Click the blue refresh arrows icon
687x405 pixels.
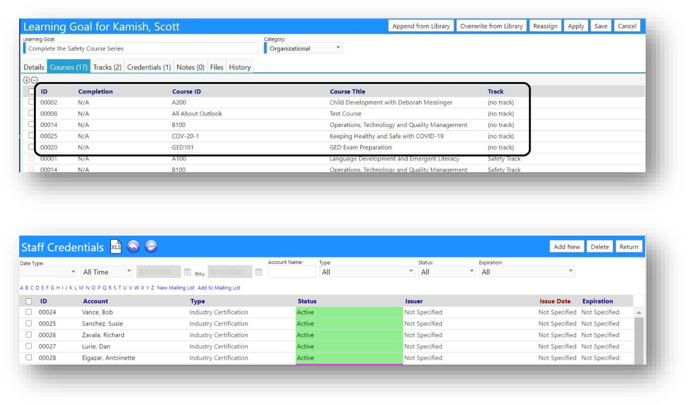point(151,246)
